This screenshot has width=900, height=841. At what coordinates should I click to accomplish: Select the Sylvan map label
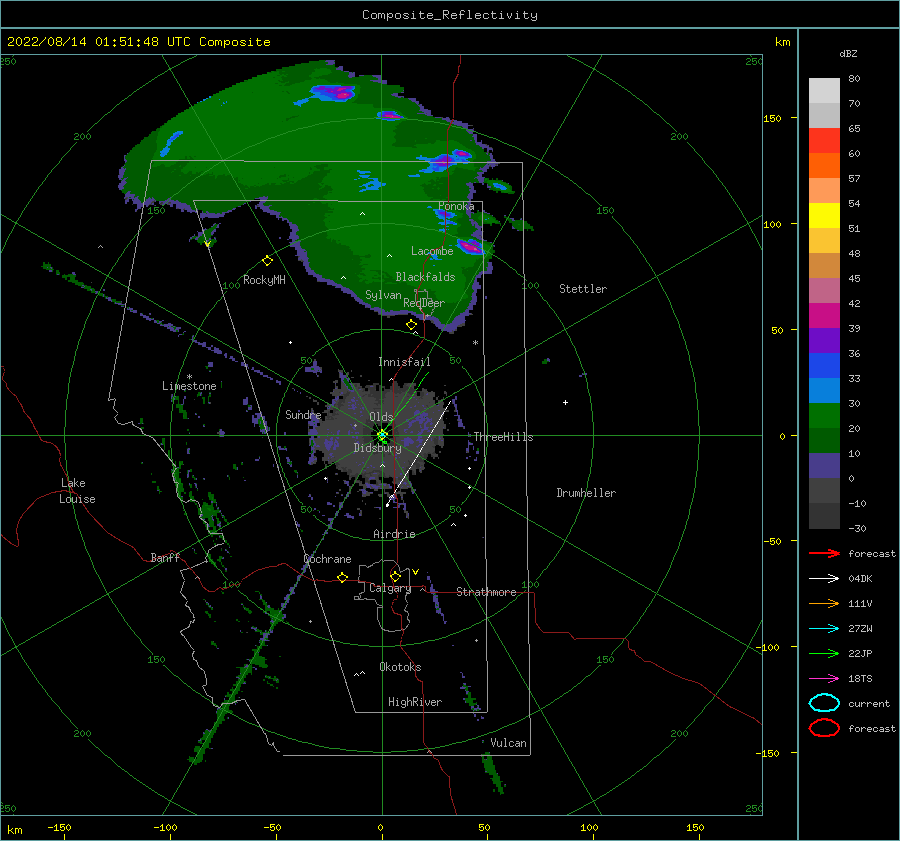click(x=383, y=295)
